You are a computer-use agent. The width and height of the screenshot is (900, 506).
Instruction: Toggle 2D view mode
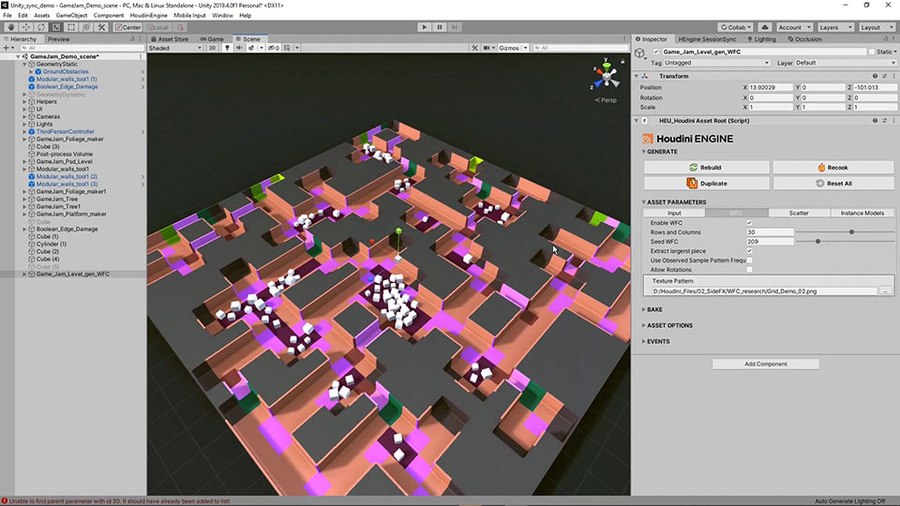click(x=212, y=48)
